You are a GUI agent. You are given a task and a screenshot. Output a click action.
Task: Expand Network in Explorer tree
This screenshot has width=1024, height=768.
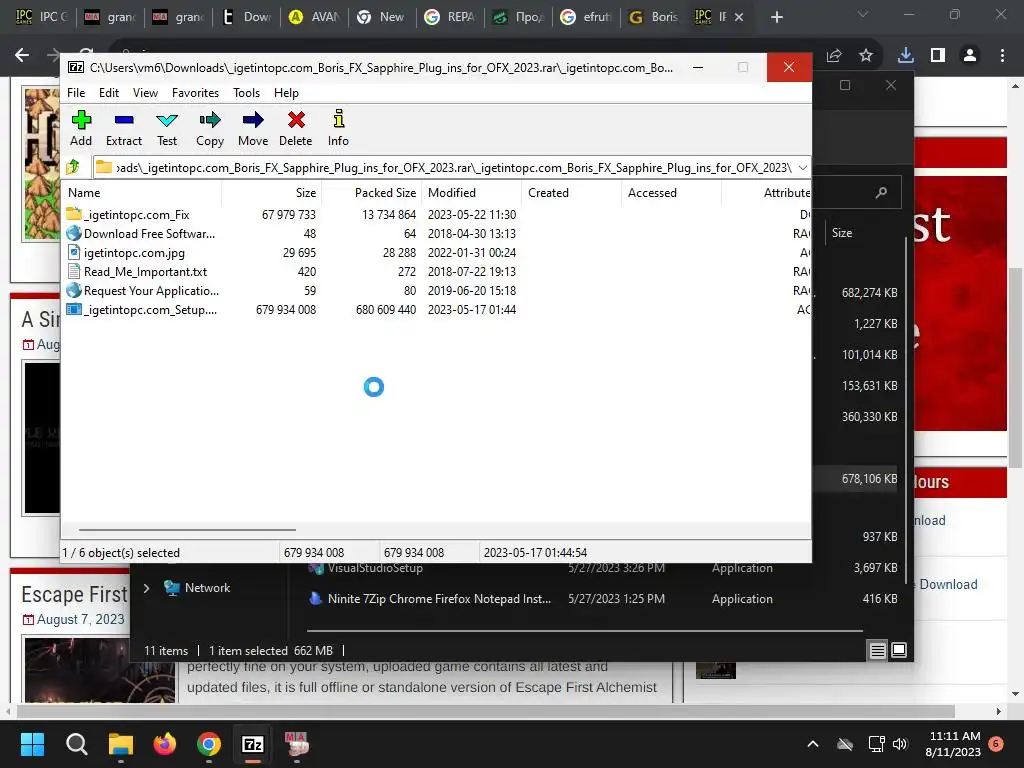(146, 588)
